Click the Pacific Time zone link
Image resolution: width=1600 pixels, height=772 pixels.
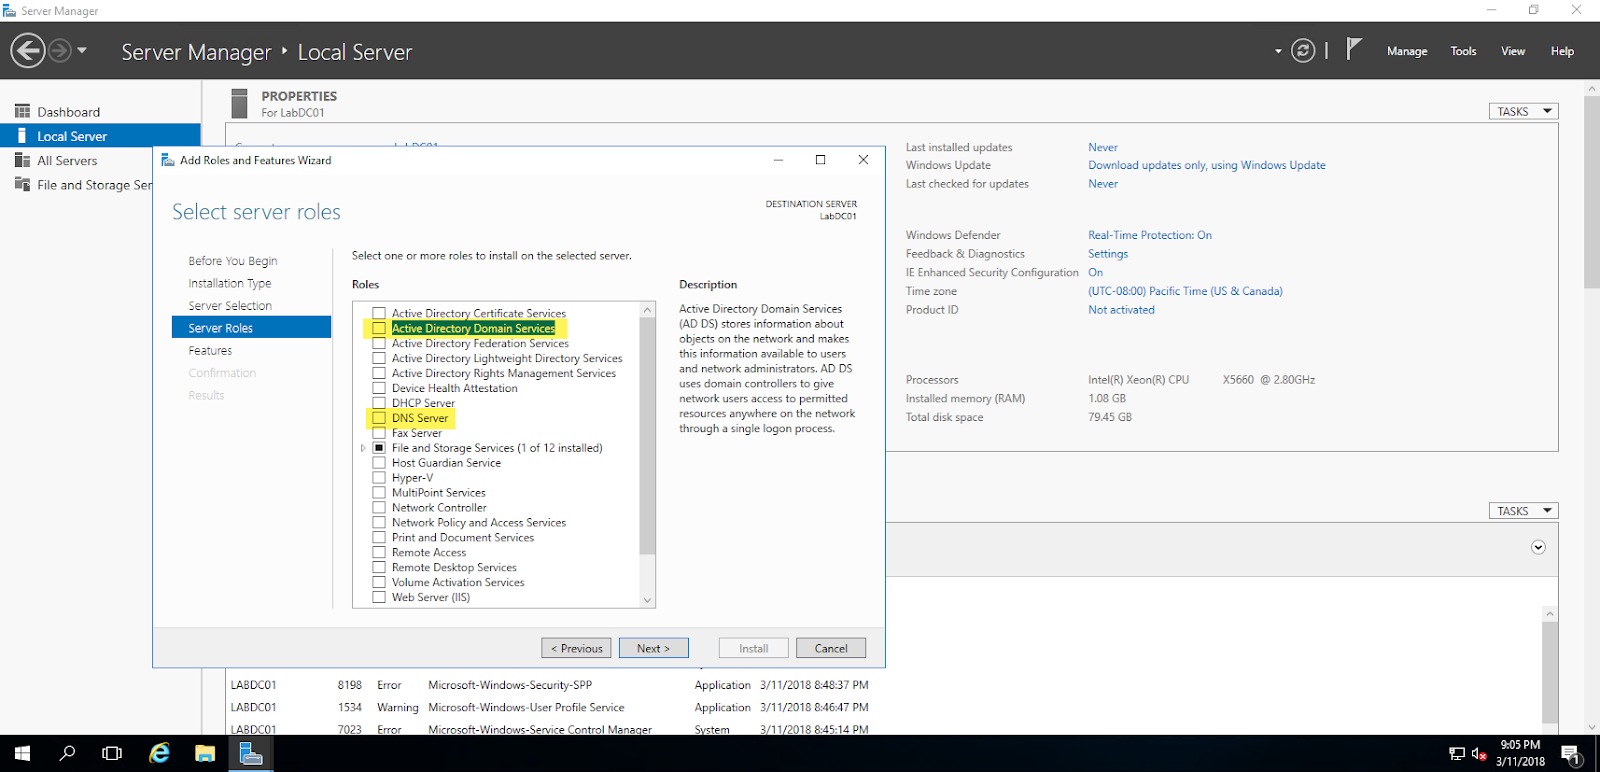point(1185,291)
